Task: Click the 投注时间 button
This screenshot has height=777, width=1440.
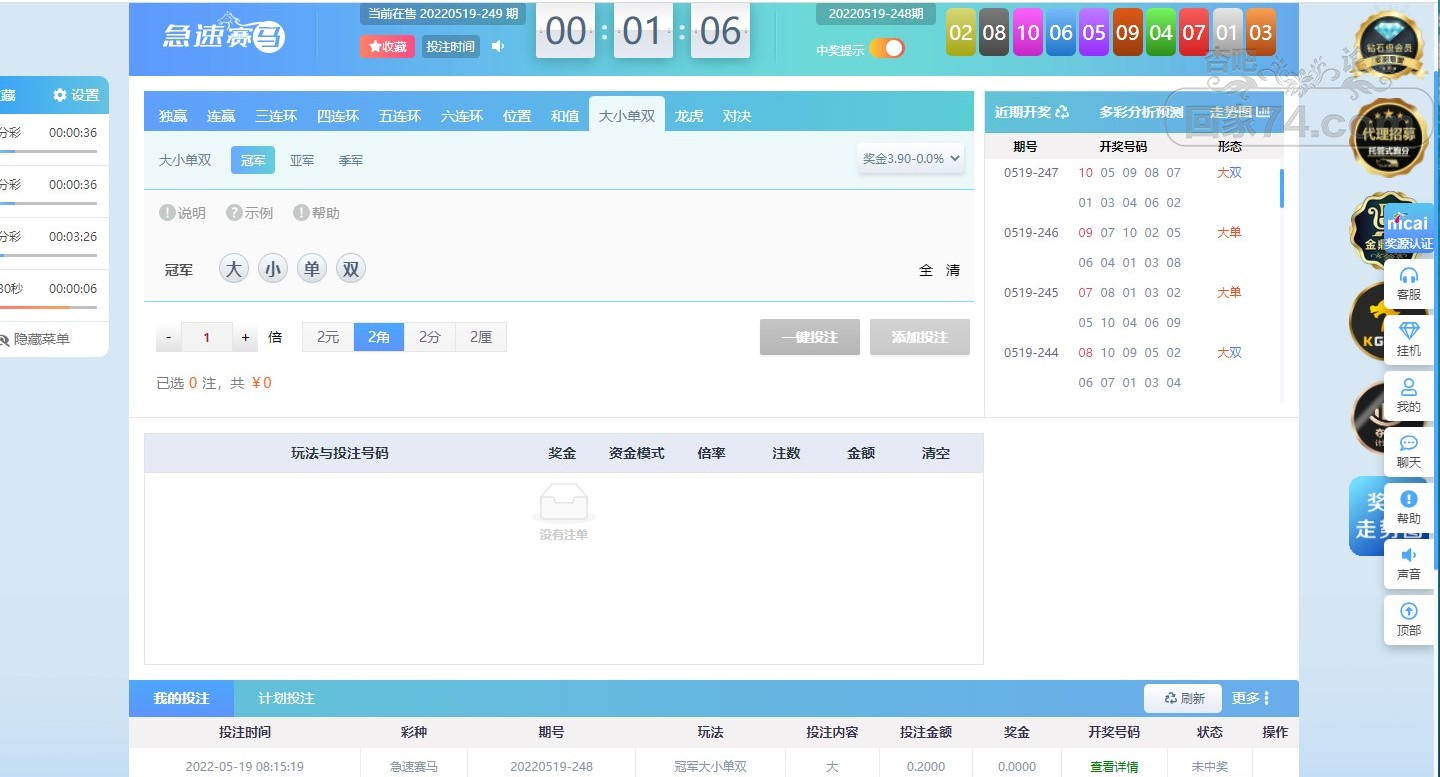Action: [450, 46]
